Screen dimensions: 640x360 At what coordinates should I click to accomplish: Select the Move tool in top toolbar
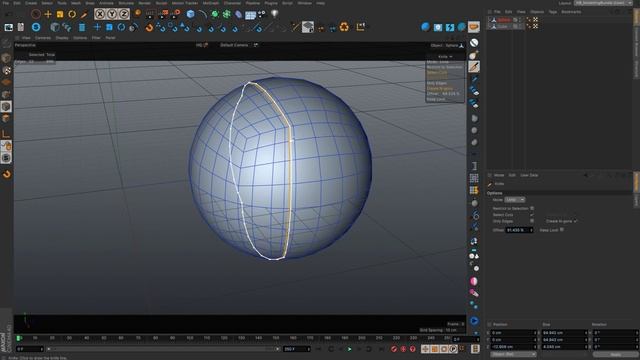click(x=48, y=14)
